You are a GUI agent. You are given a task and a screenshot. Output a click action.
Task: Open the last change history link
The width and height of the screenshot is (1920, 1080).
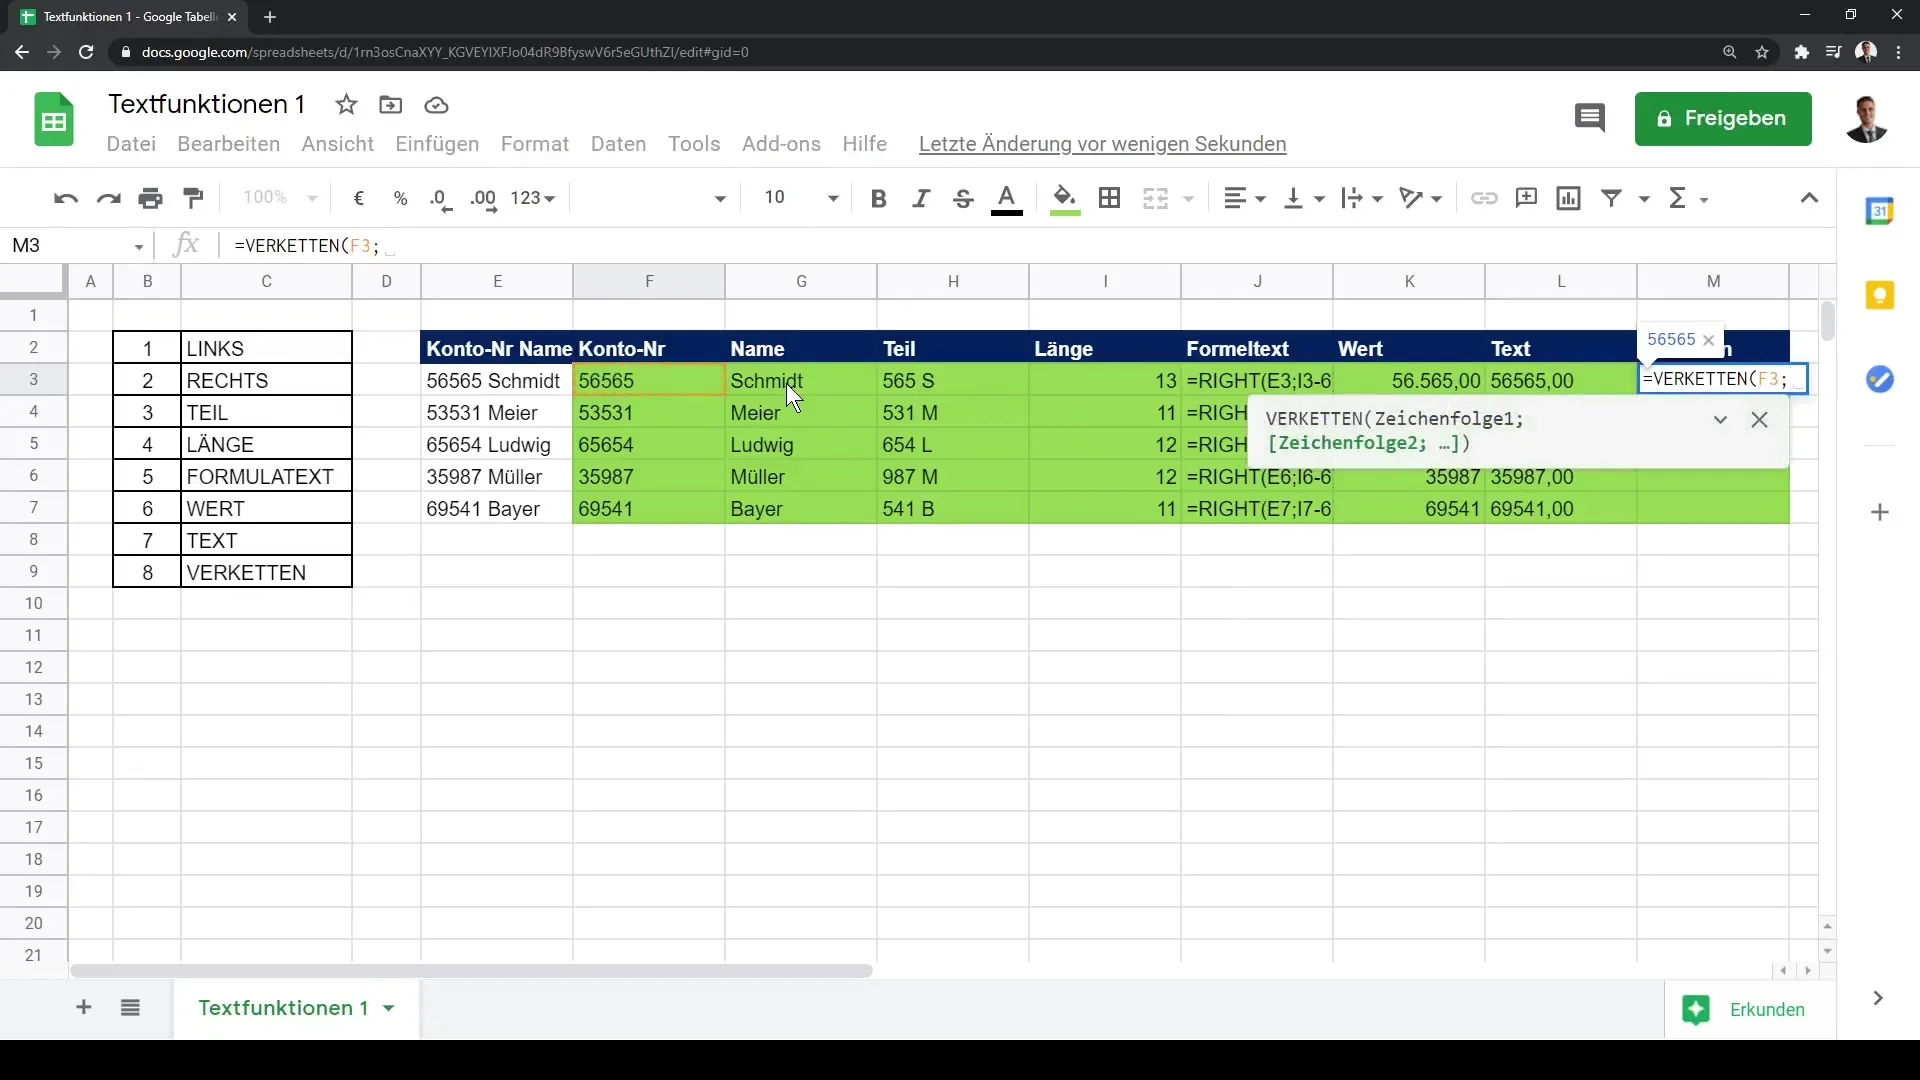(x=1102, y=144)
